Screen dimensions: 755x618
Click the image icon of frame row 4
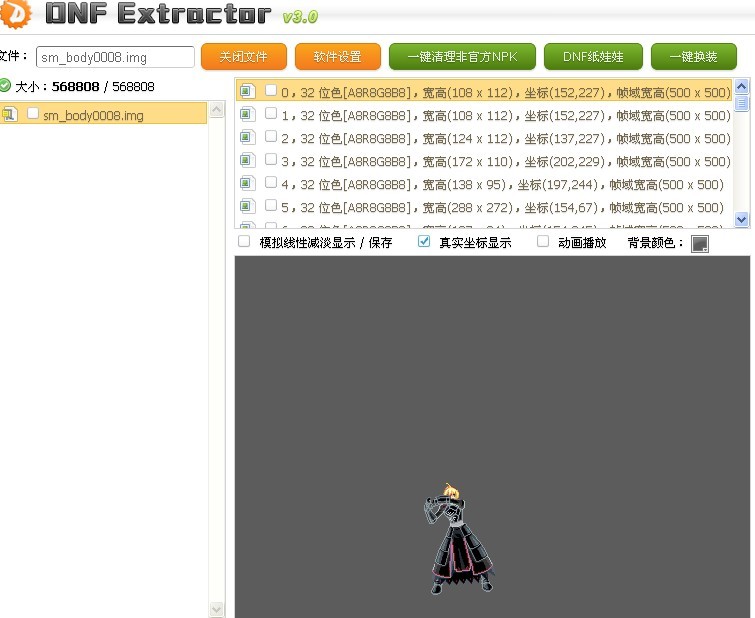click(x=247, y=184)
